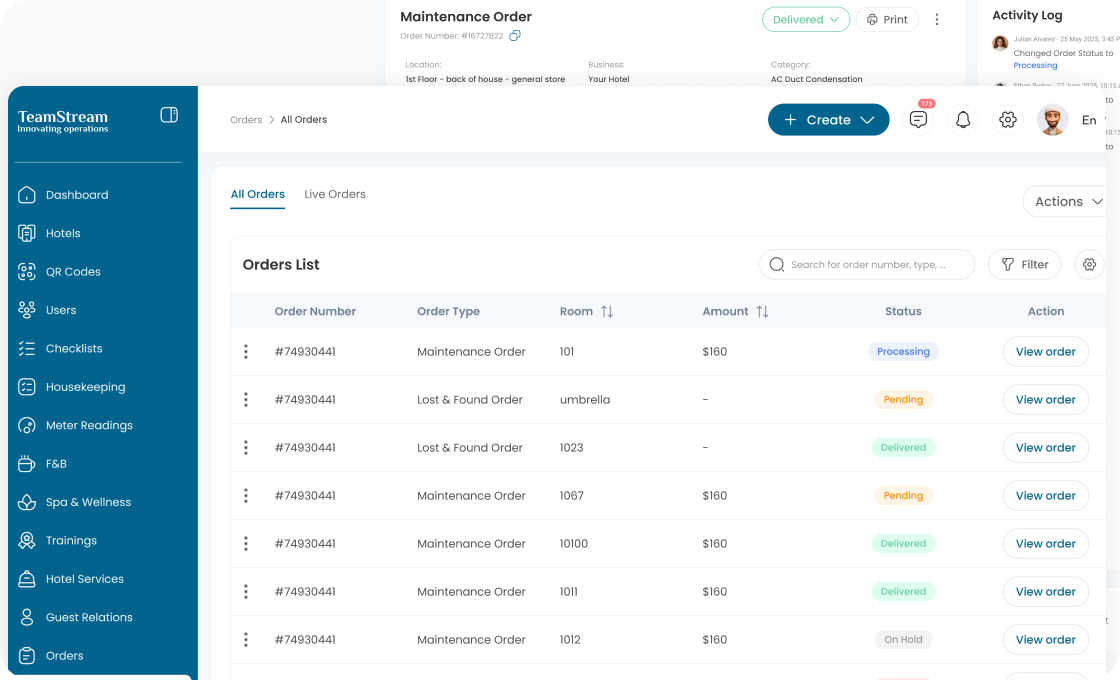Copy the order number #16727822

tap(515, 36)
